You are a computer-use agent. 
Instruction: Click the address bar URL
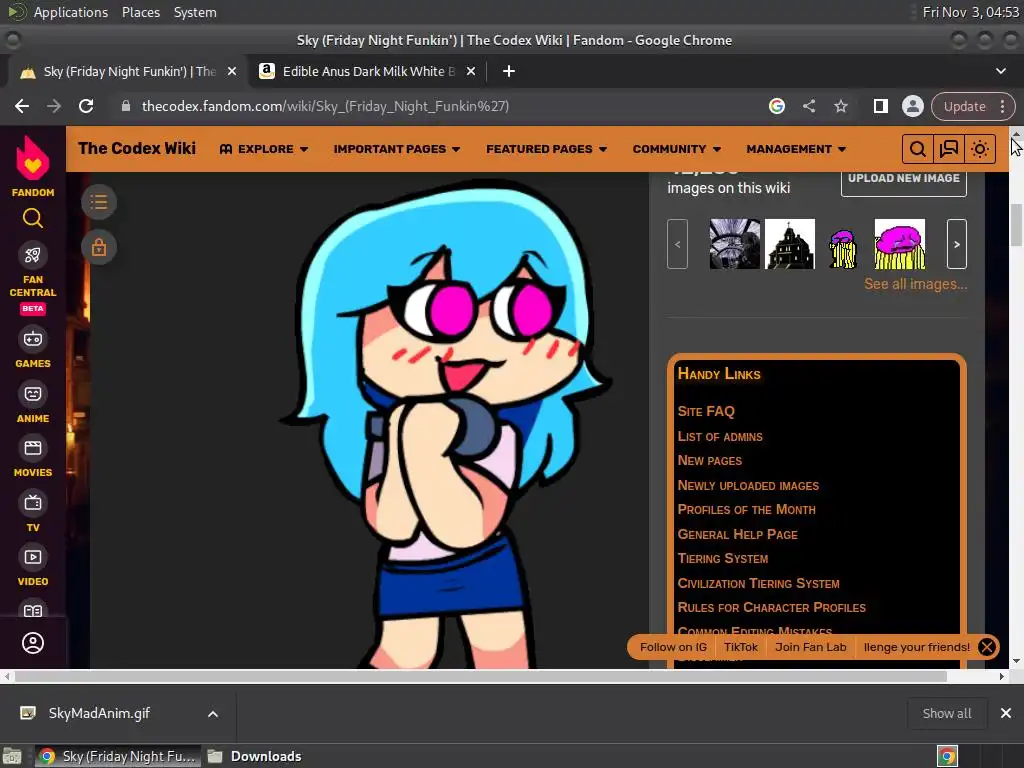tap(325, 106)
